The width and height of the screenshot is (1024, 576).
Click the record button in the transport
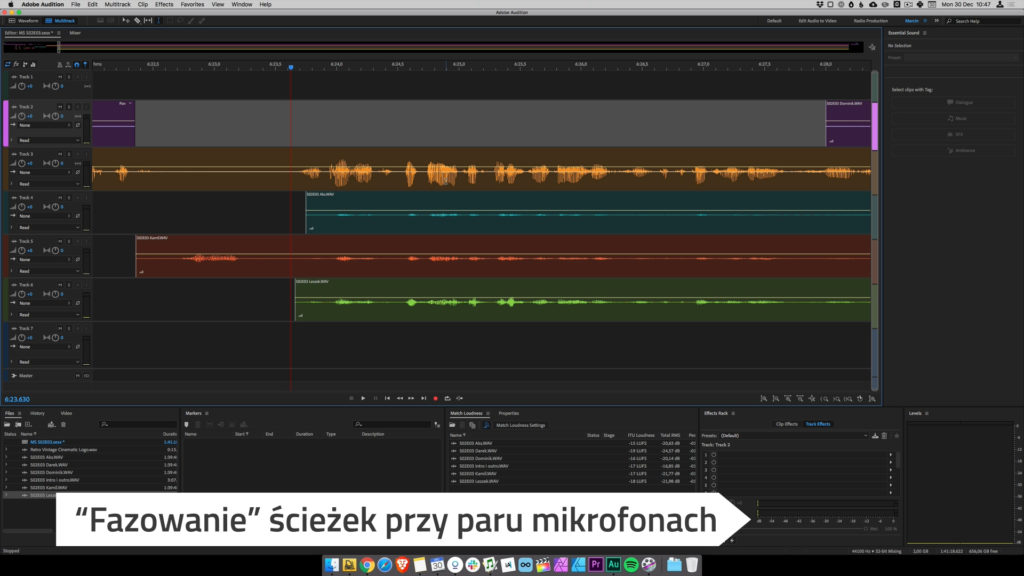coord(436,397)
